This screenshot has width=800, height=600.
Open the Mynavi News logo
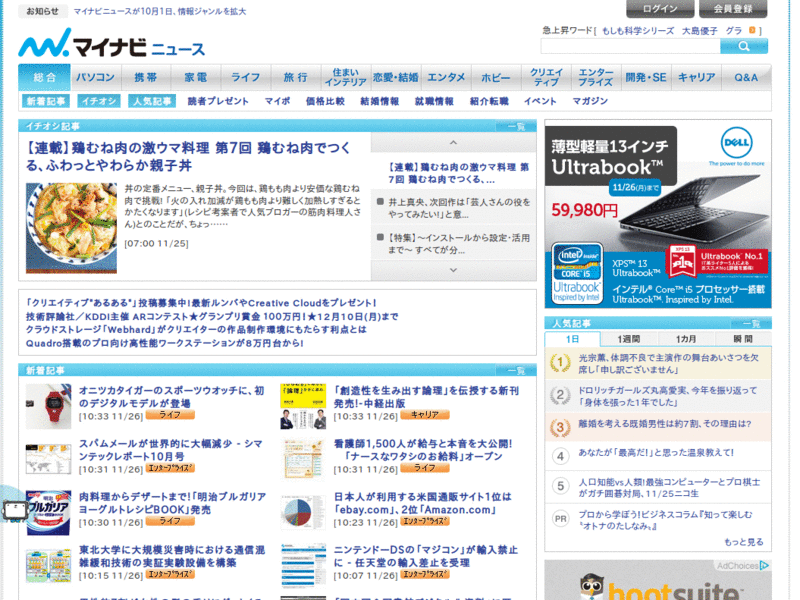click(x=112, y=43)
